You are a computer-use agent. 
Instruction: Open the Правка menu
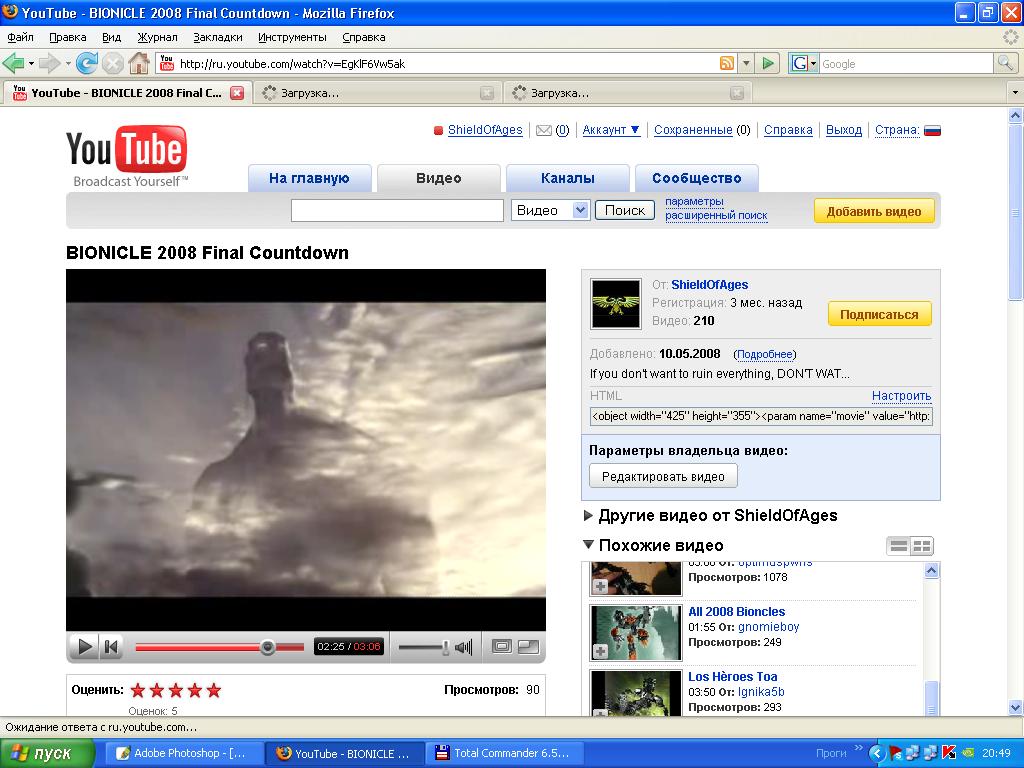tap(68, 37)
